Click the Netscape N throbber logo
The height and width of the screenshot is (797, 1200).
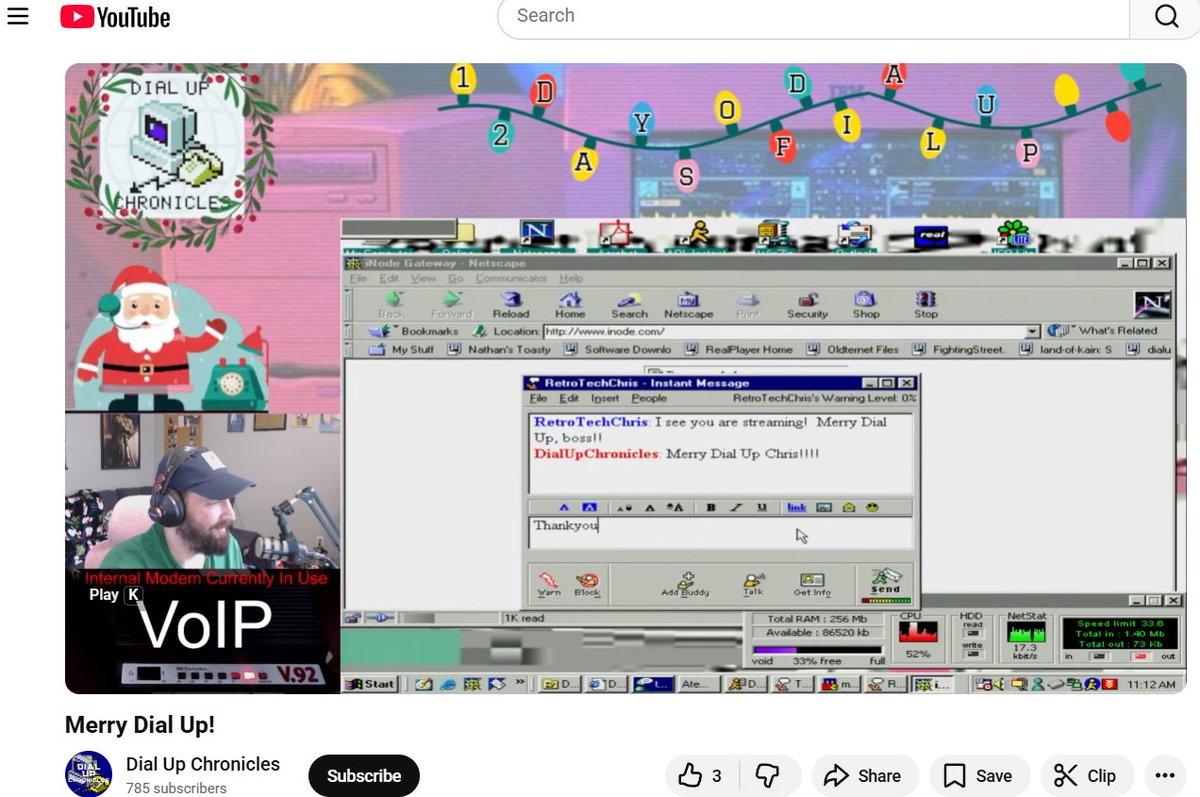[1152, 305]
